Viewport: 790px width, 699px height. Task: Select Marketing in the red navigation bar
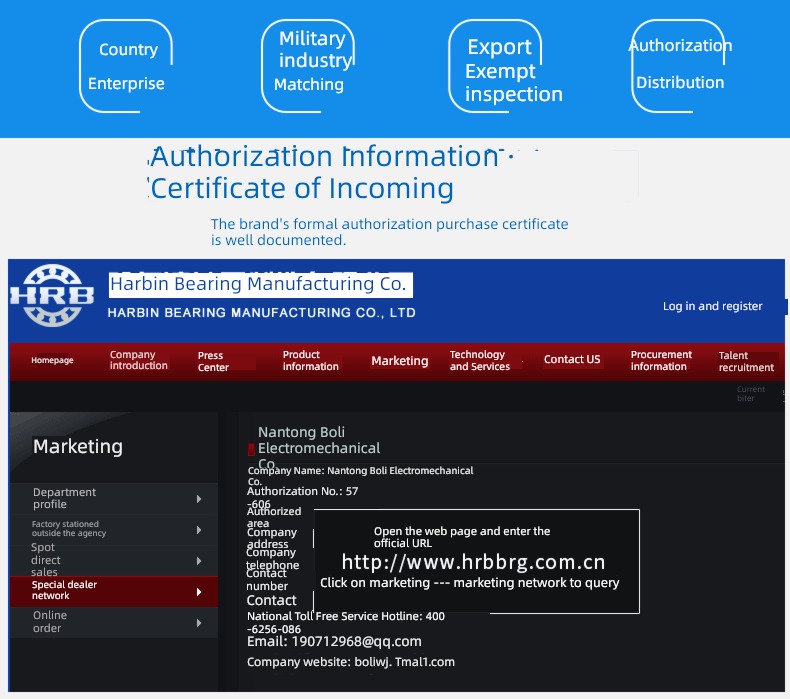[x=400, y=361]
